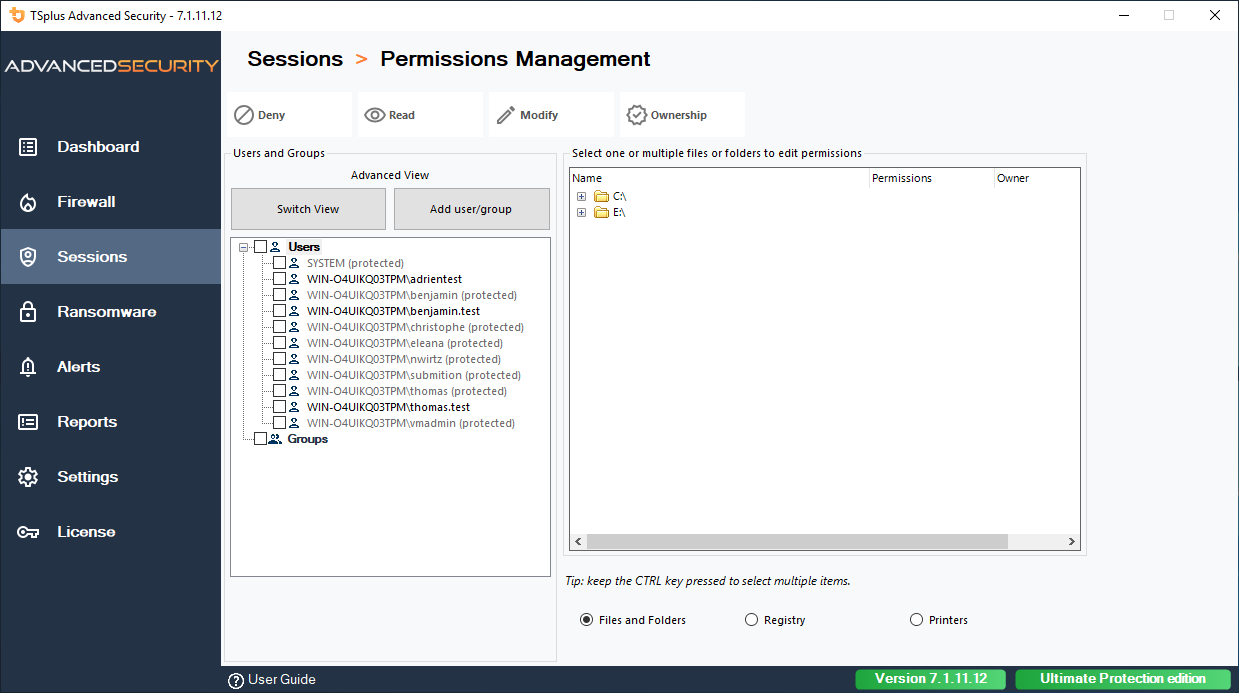This screenshot has height=693, width=1239.
Task: Click the horizontal scrollbar right arrow
Action: 1071,541
